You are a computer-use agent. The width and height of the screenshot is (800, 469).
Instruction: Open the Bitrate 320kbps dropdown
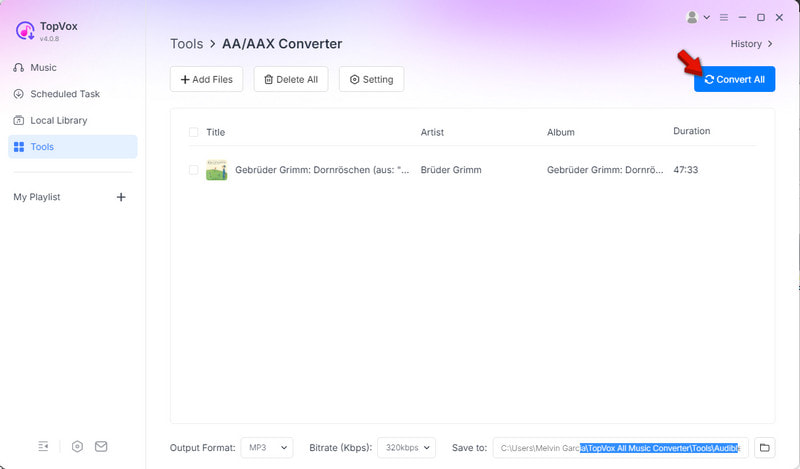coord(407,448)
